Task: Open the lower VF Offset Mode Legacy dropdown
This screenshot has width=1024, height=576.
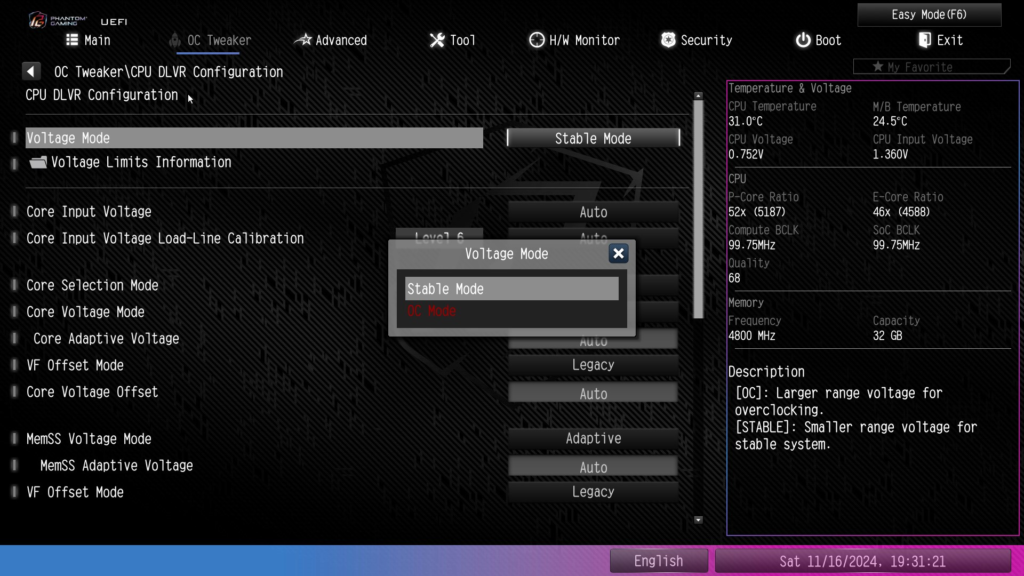Action: coord(593,492)
